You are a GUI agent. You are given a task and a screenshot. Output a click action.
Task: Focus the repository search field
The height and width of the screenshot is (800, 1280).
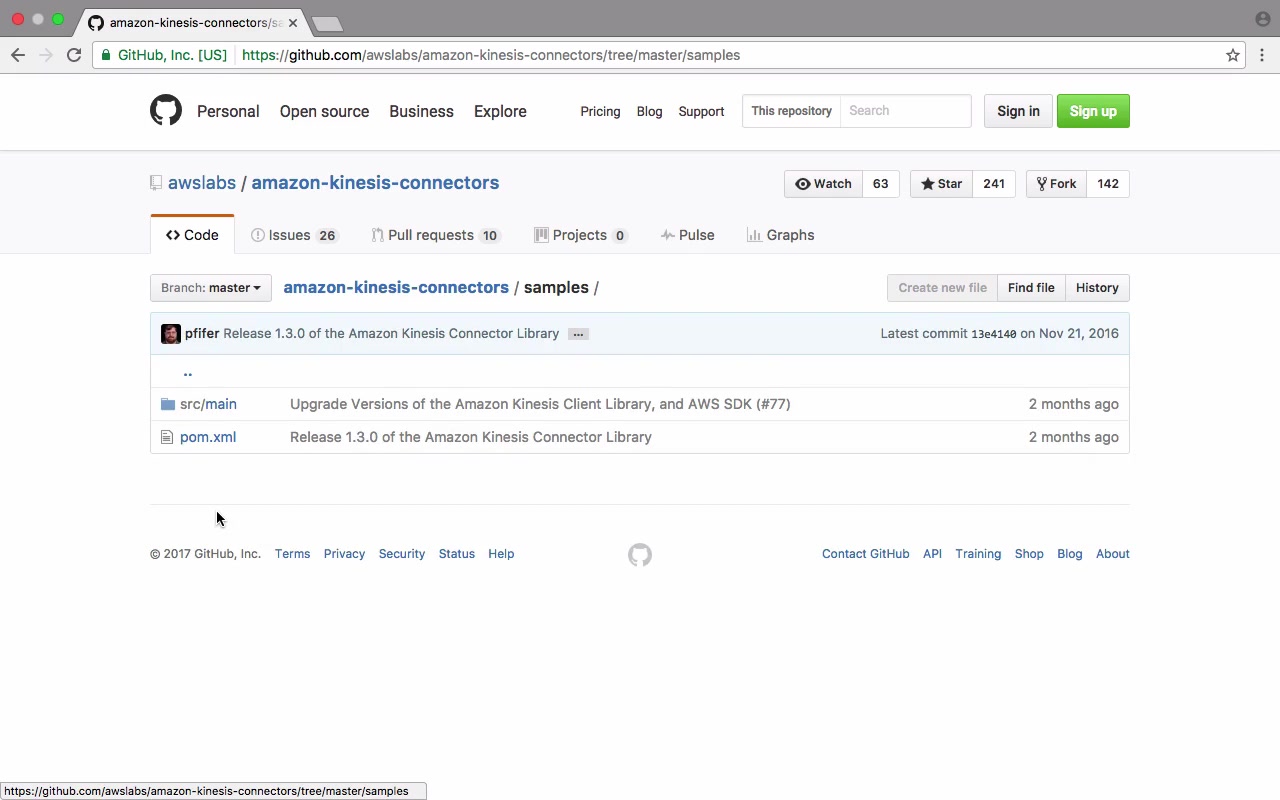pos(906,111)
